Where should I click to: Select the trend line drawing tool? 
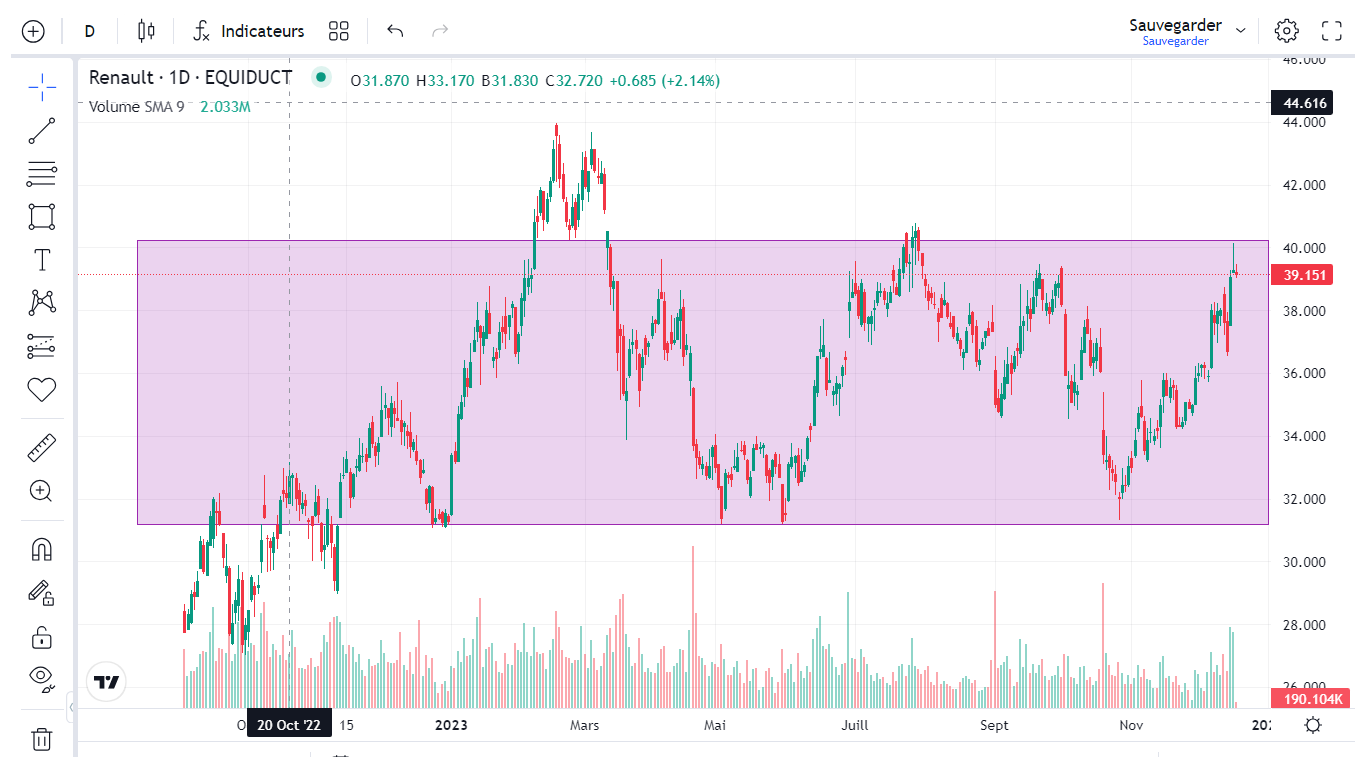tap(41, 130)
